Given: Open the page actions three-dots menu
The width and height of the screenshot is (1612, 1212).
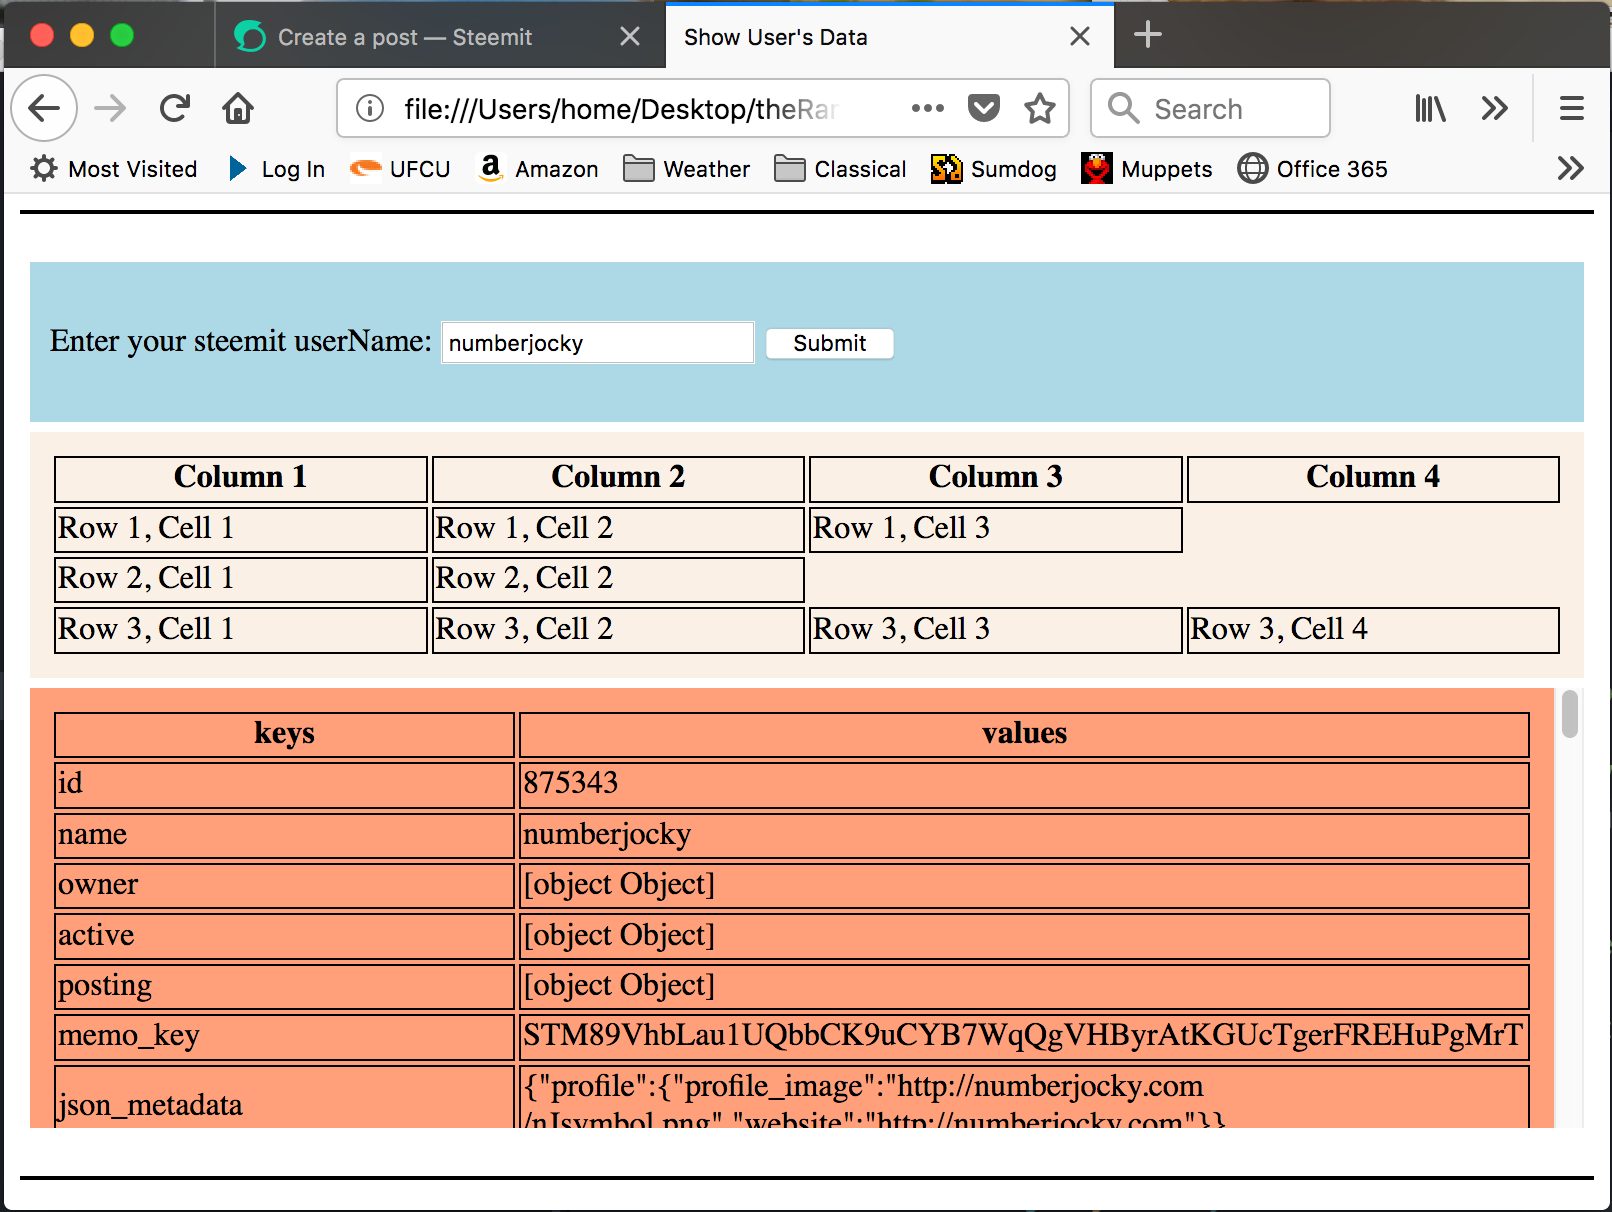Looking at the screenshot, I should pos(928,108).
